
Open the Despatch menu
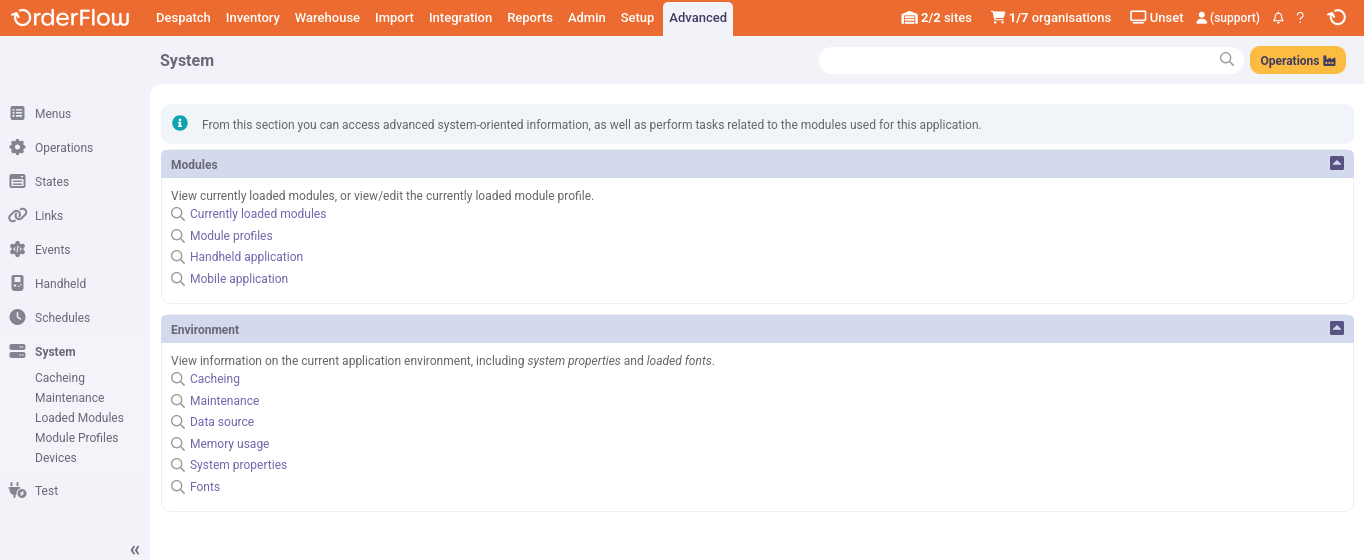[x=183, y=18]
